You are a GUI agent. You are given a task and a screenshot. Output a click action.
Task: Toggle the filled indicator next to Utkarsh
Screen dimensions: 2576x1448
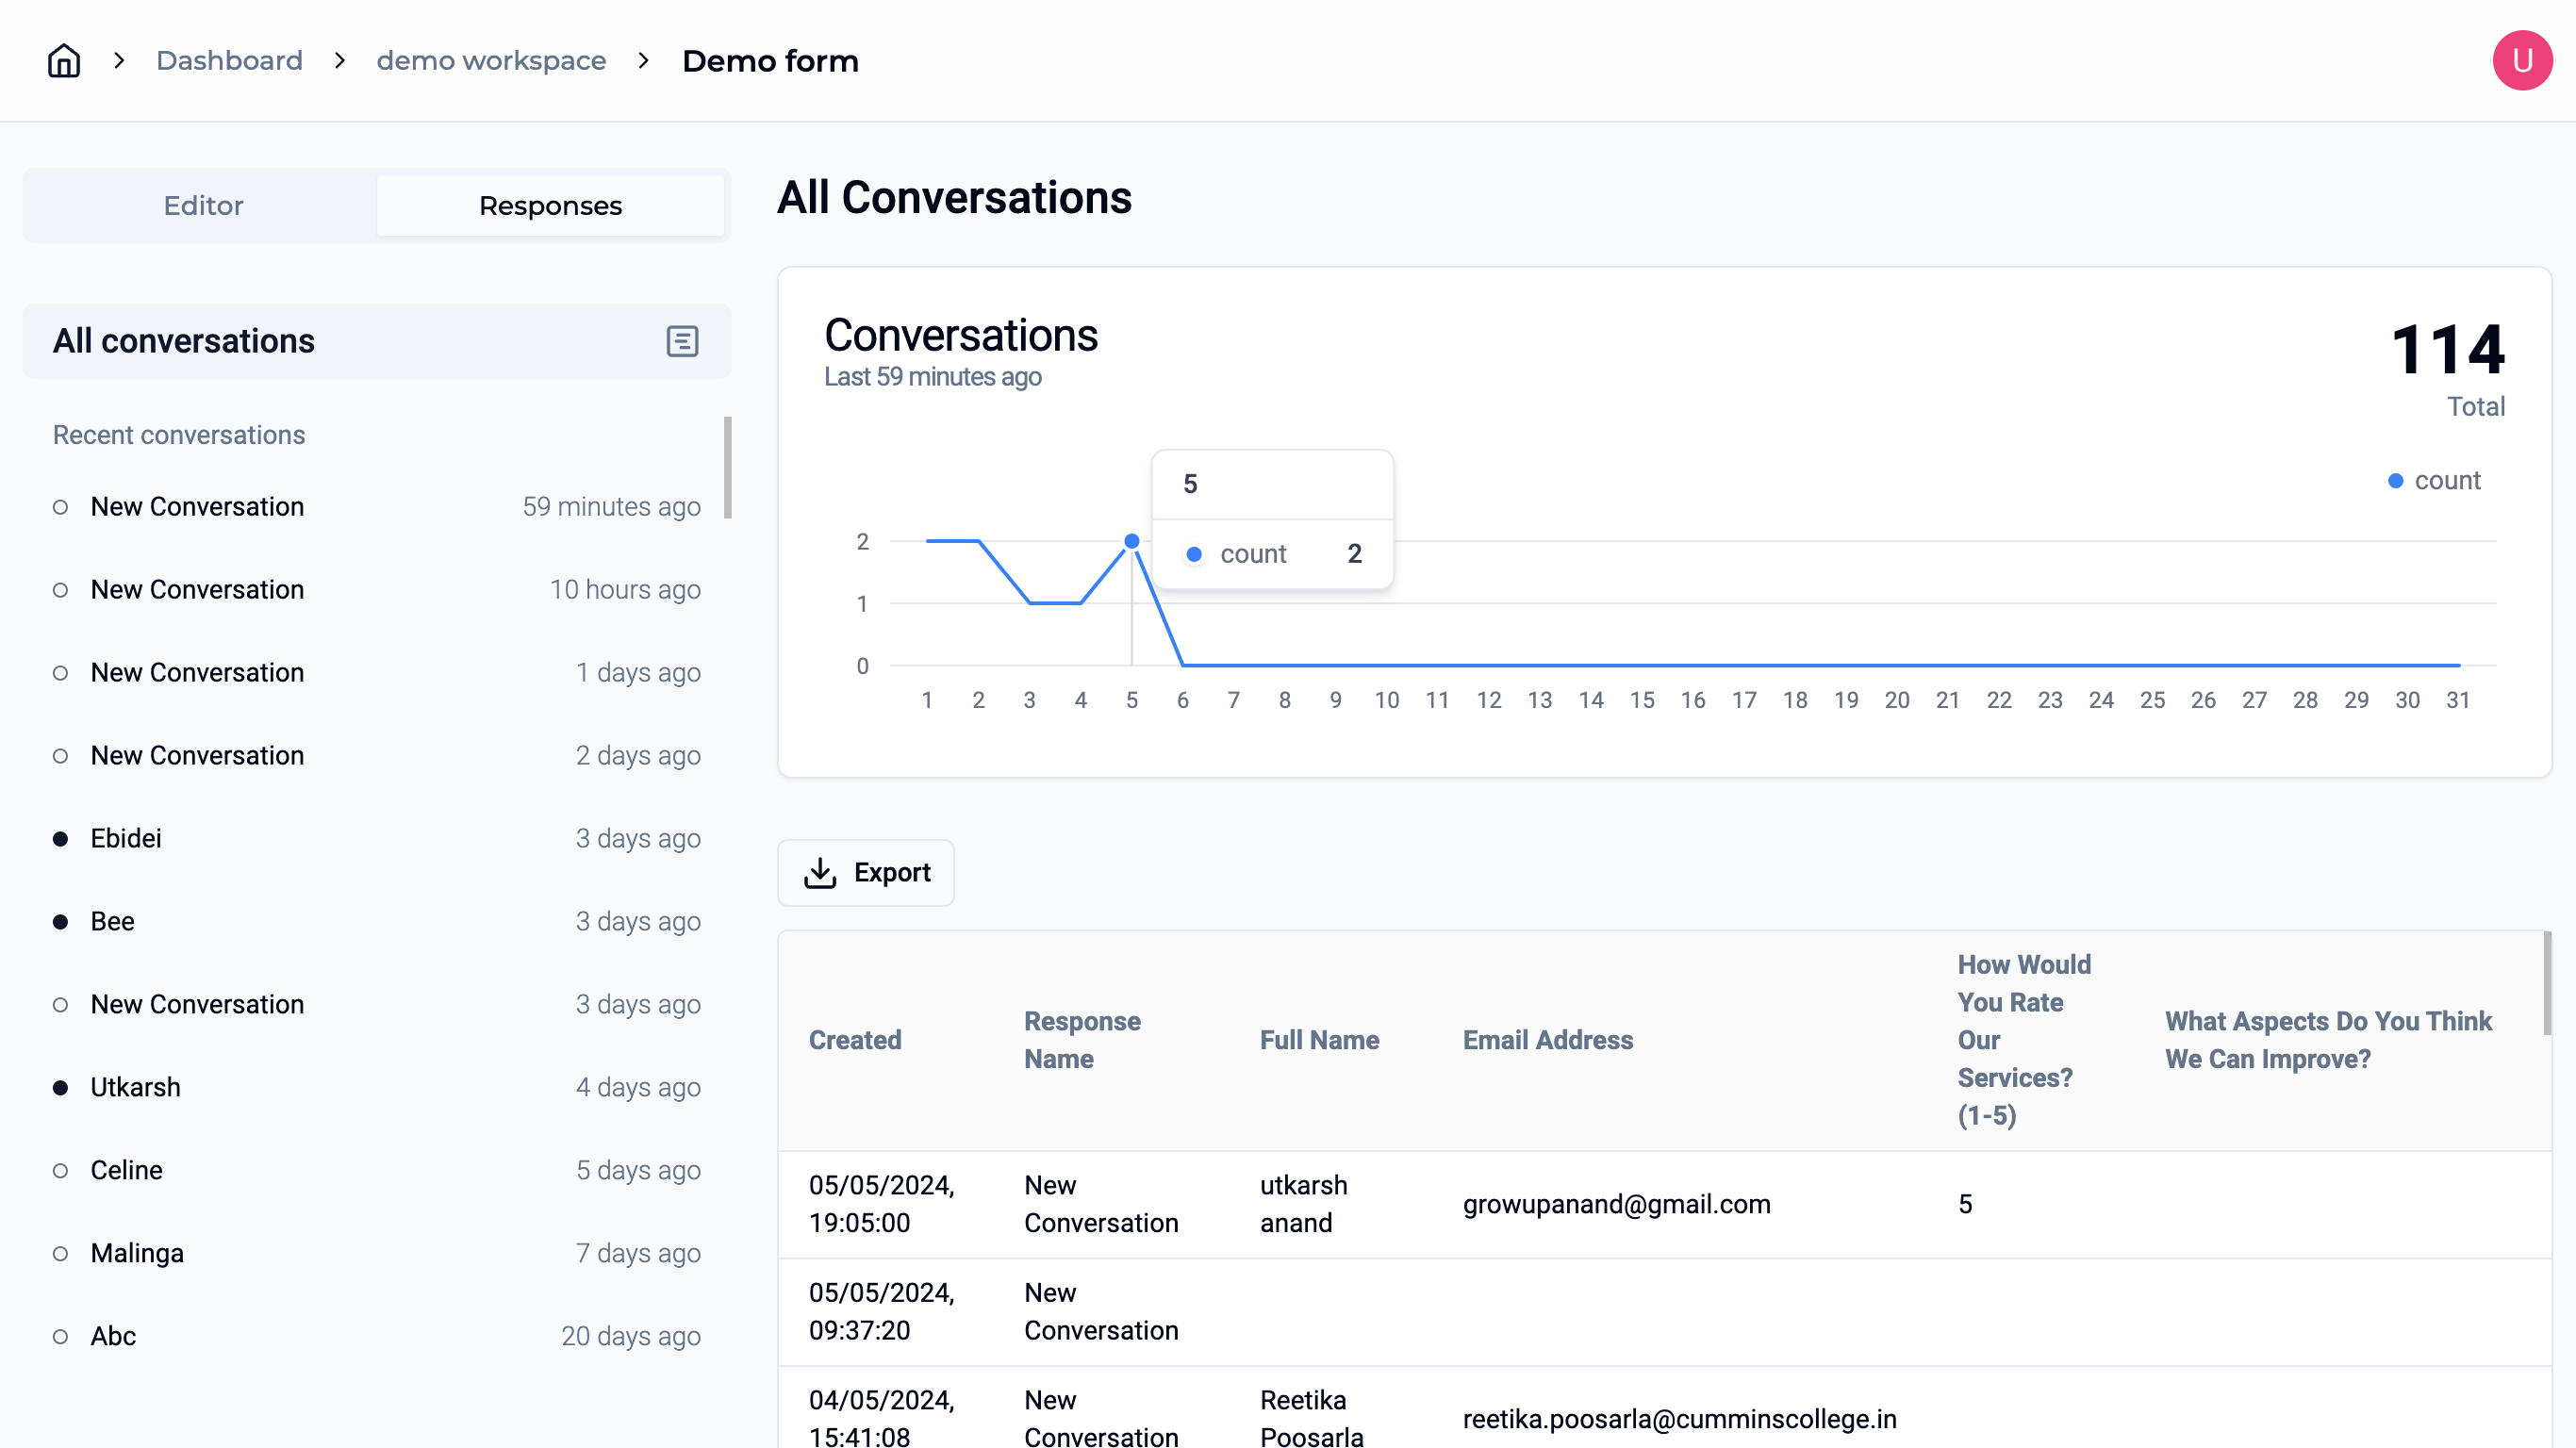tap(60, 1087)
